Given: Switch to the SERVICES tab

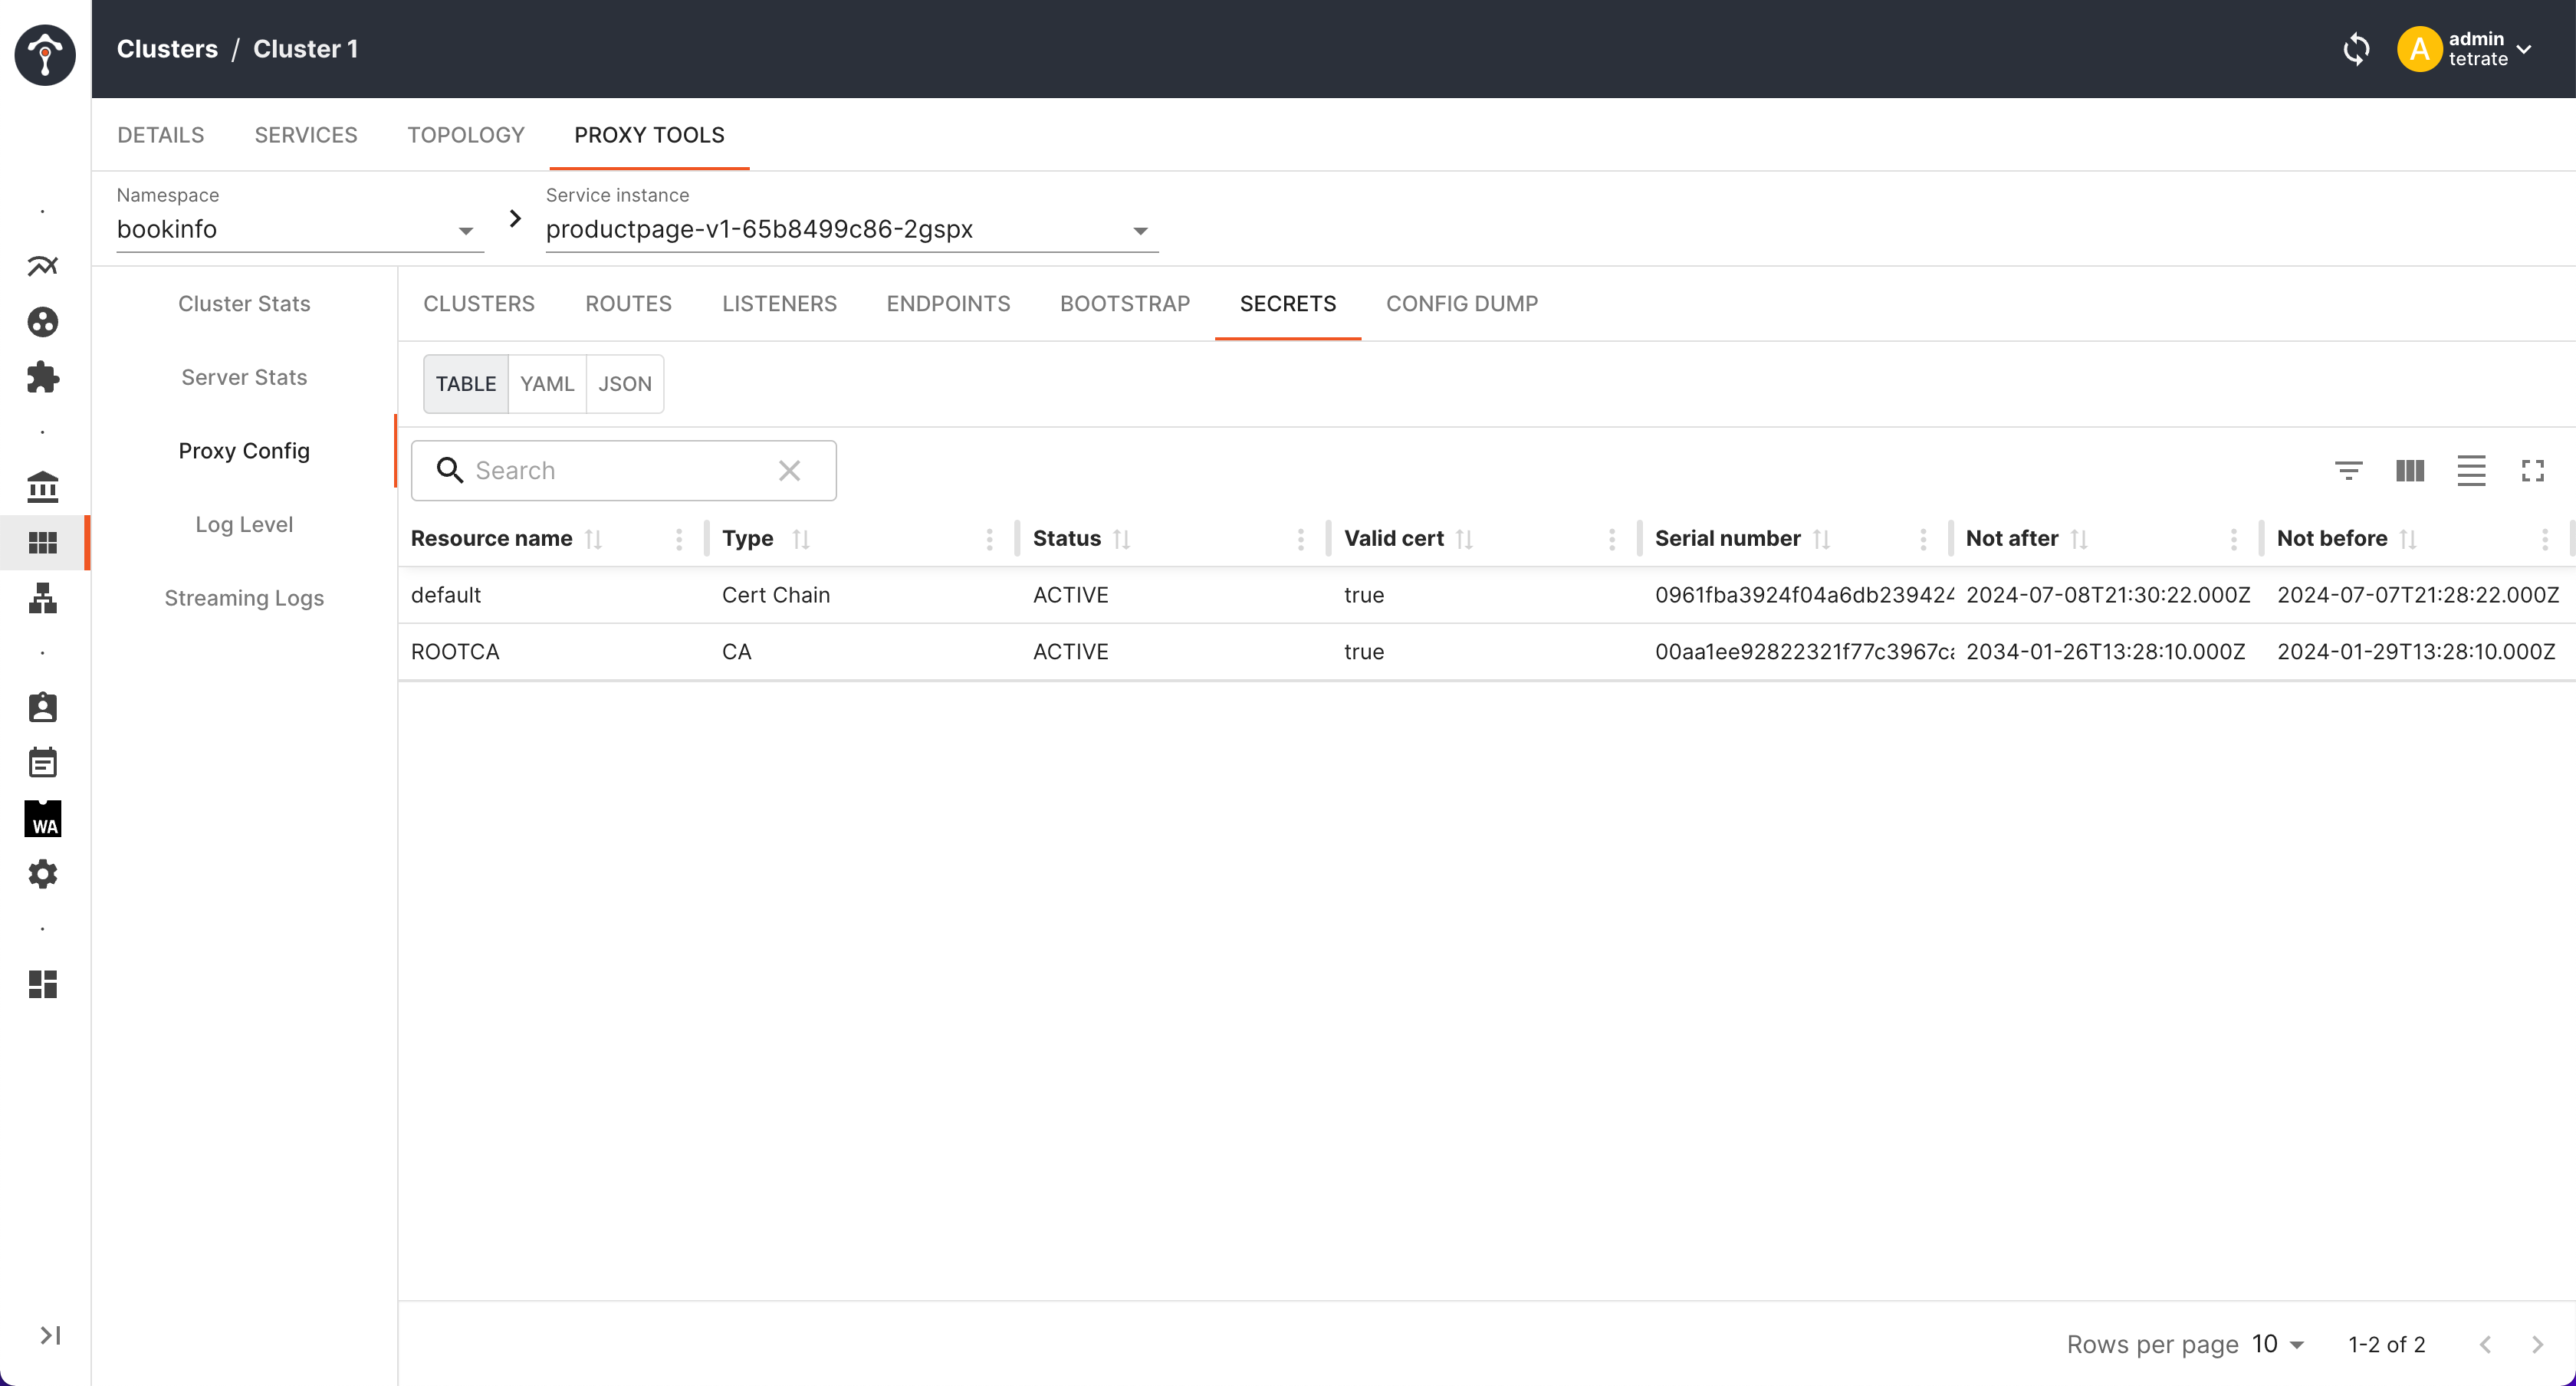Looking at the screenshot, I should [x=306, y=135].
